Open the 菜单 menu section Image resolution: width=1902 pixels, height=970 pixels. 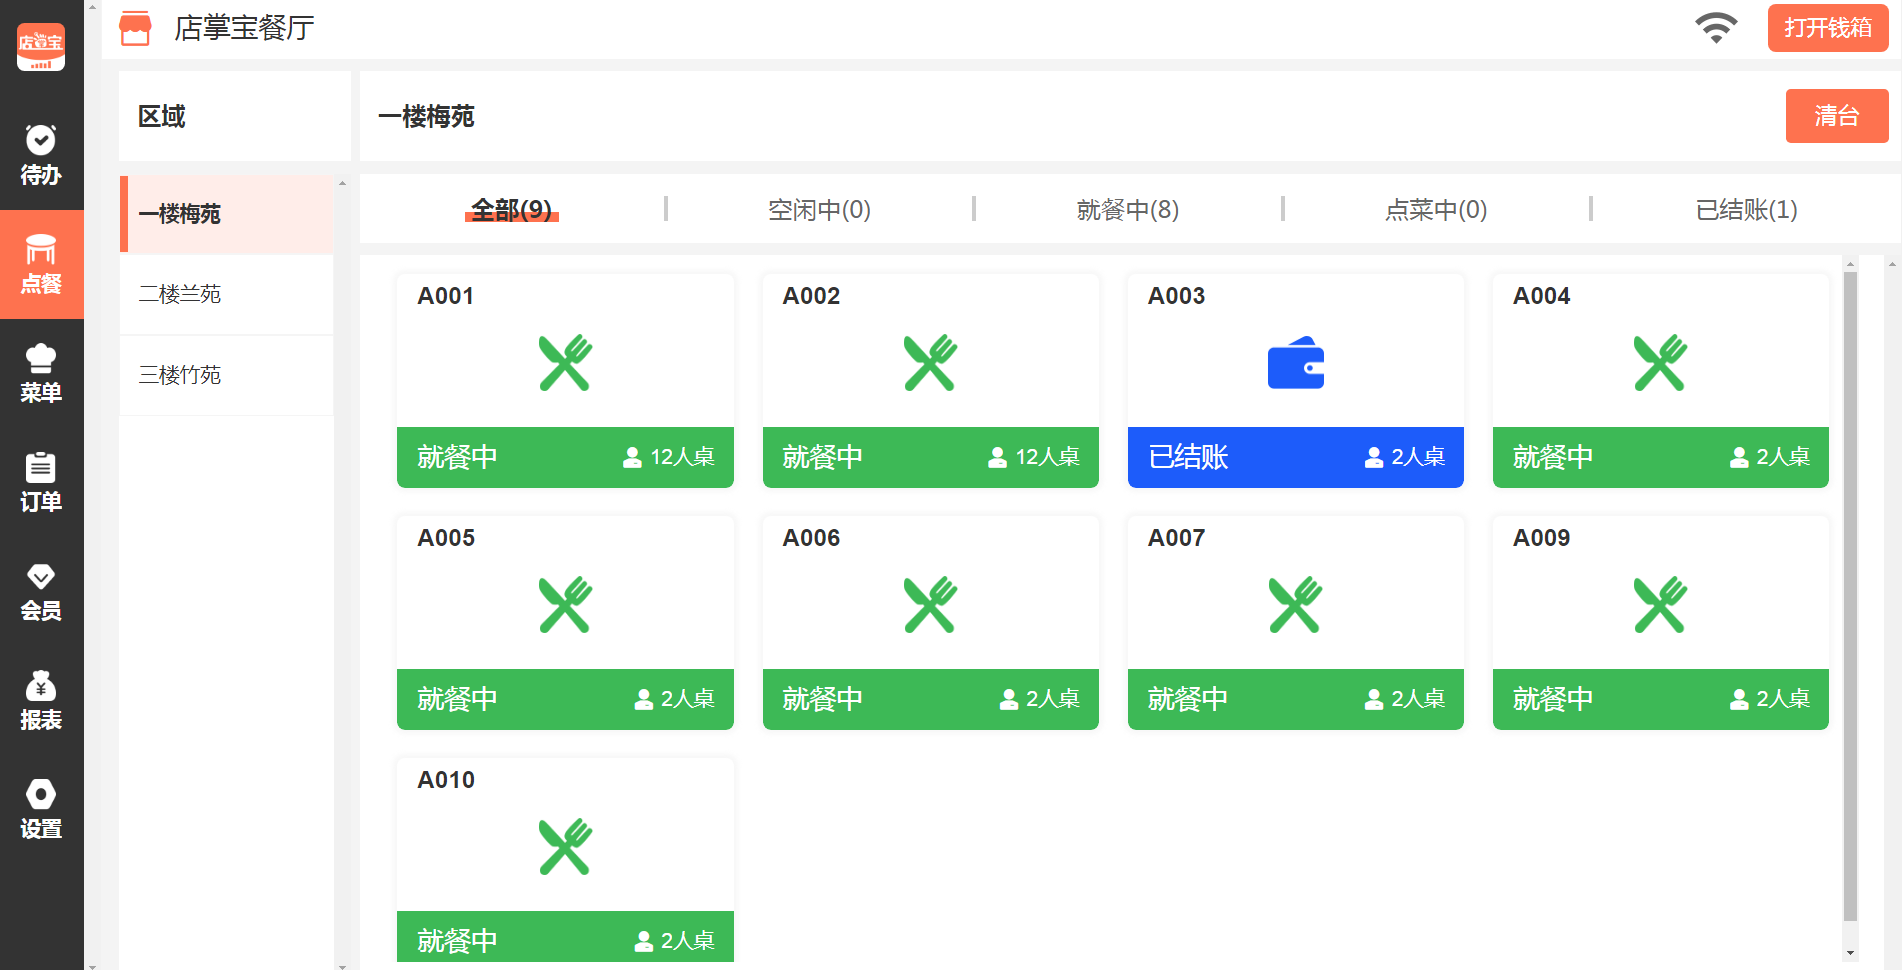[41, 373]
